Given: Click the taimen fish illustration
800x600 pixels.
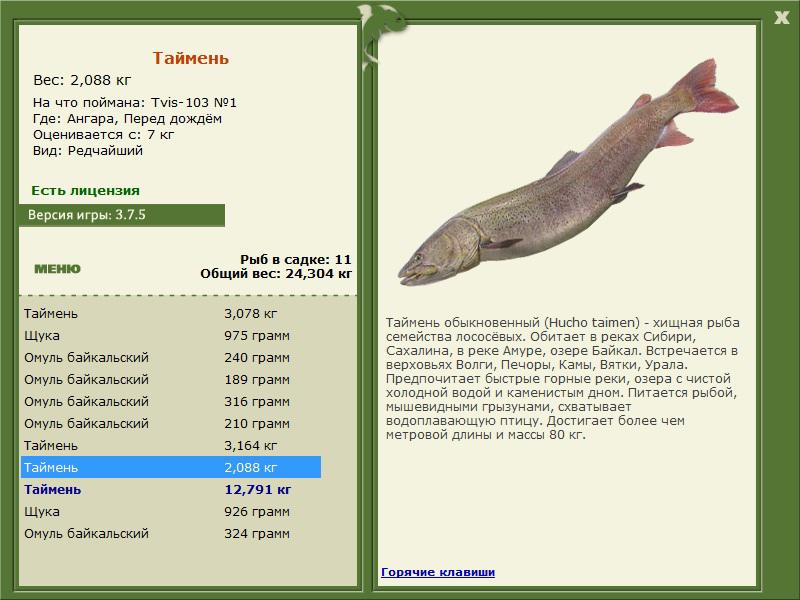Looking at the screenshot, I should (567, 172).
